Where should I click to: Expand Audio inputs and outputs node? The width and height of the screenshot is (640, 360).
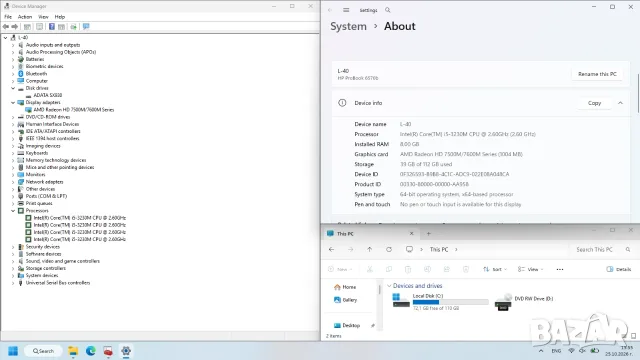[13, 45]
